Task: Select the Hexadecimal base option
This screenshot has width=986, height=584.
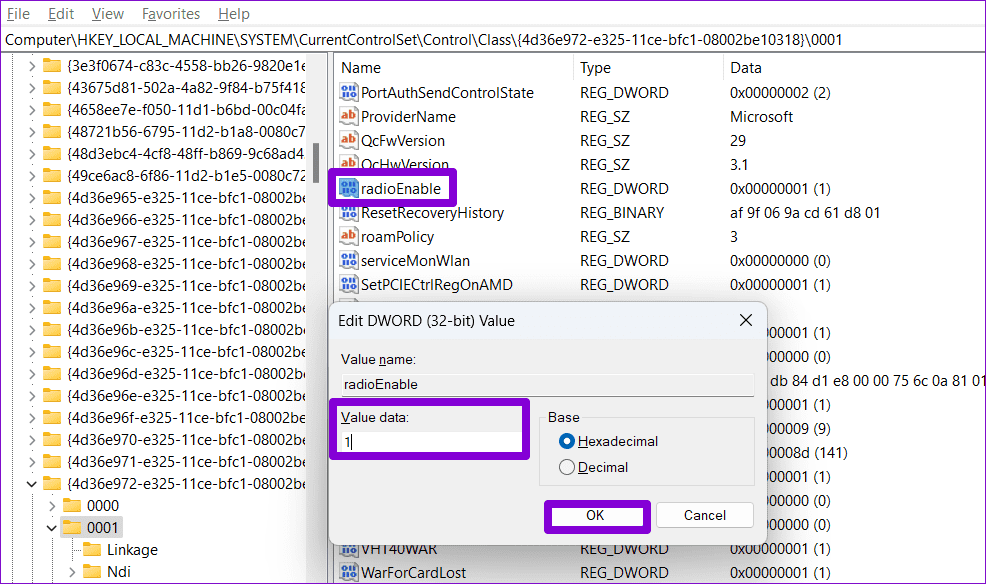Action: coord(567,441)
